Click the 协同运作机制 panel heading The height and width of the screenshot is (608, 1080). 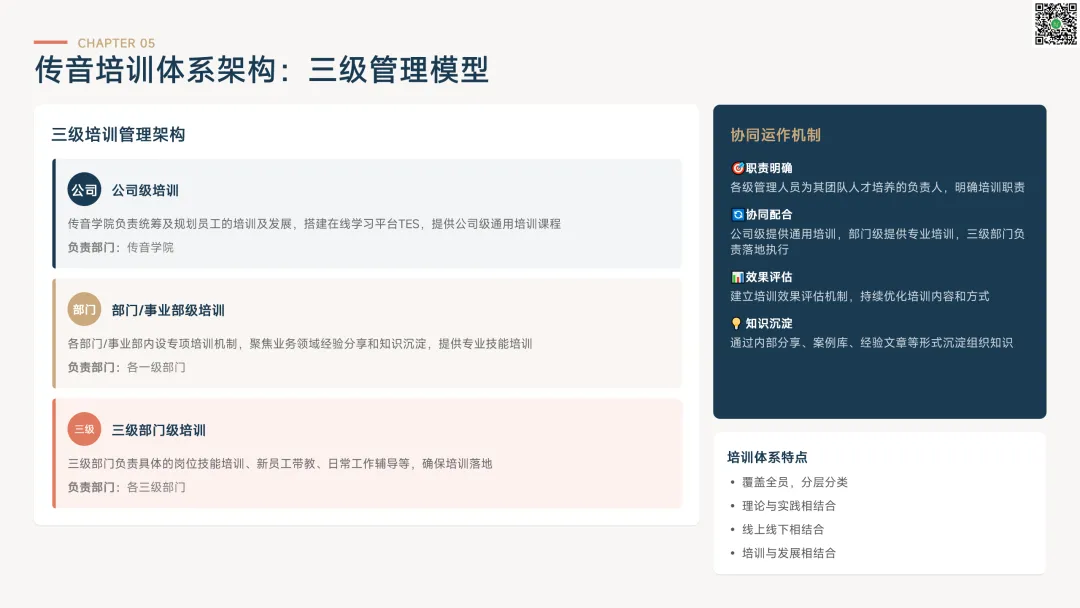(776, 135)
